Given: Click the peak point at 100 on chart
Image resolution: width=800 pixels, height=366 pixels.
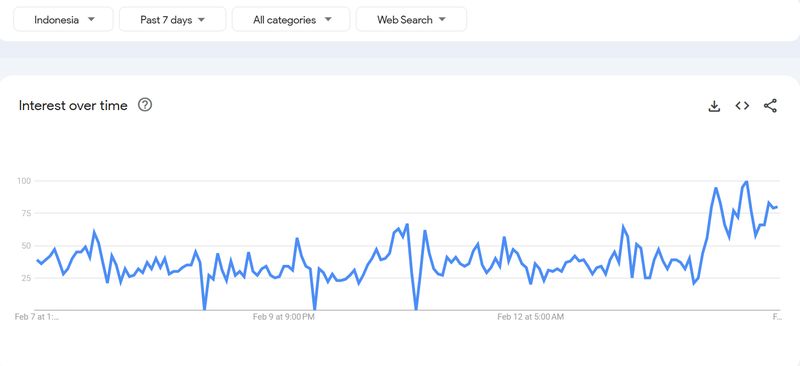Looking at the screenshot, I should (746, 181).
